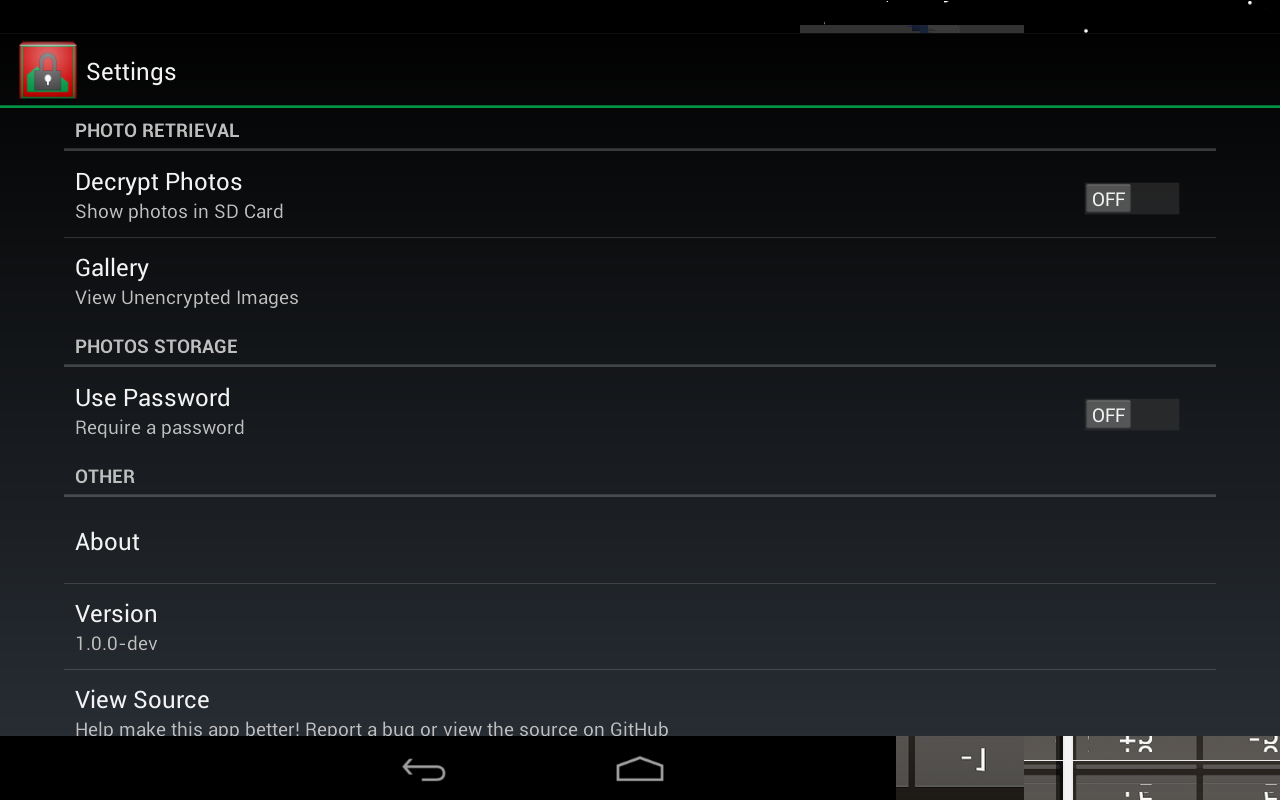Tap the "Help make this app better" description

point(372,729)
